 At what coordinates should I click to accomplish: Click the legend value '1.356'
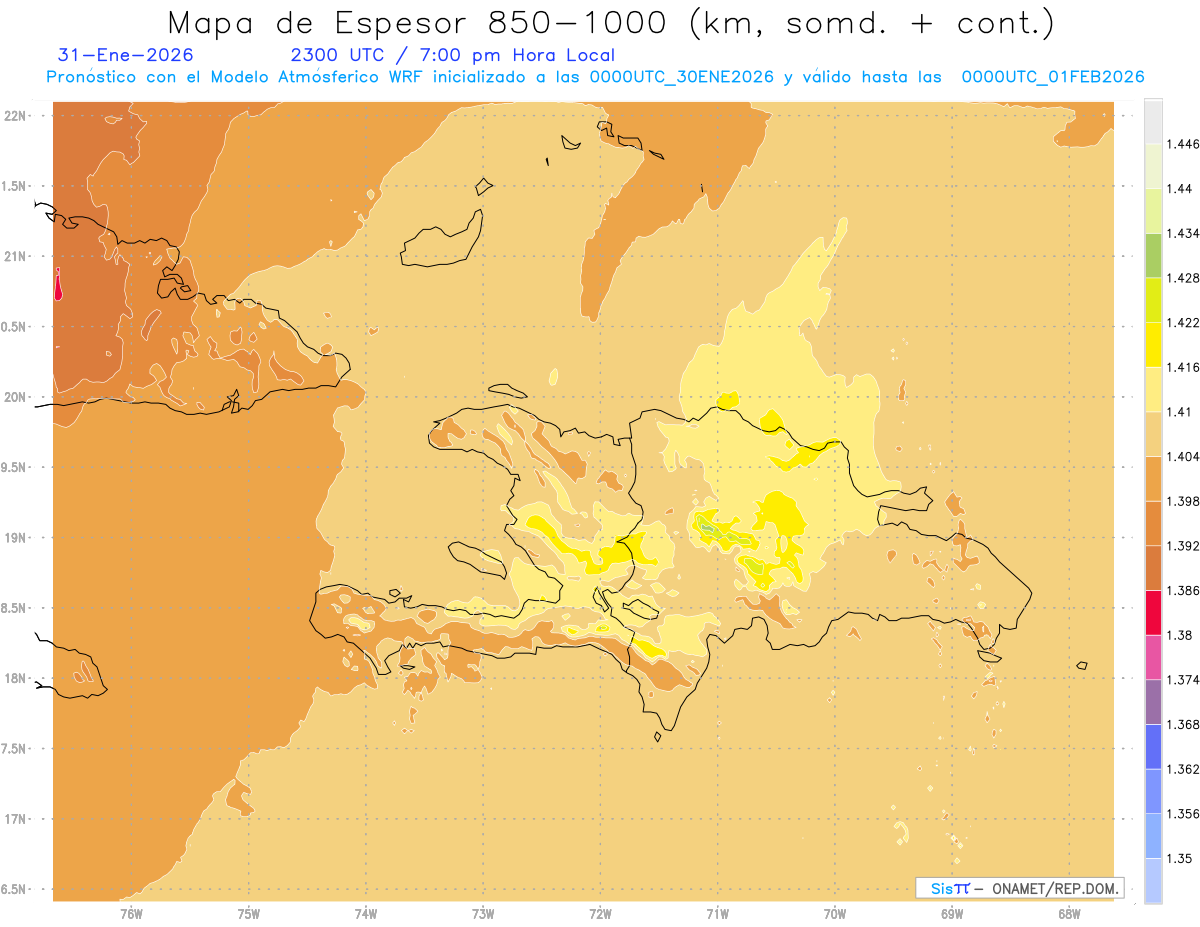[x=1185, y=814]
